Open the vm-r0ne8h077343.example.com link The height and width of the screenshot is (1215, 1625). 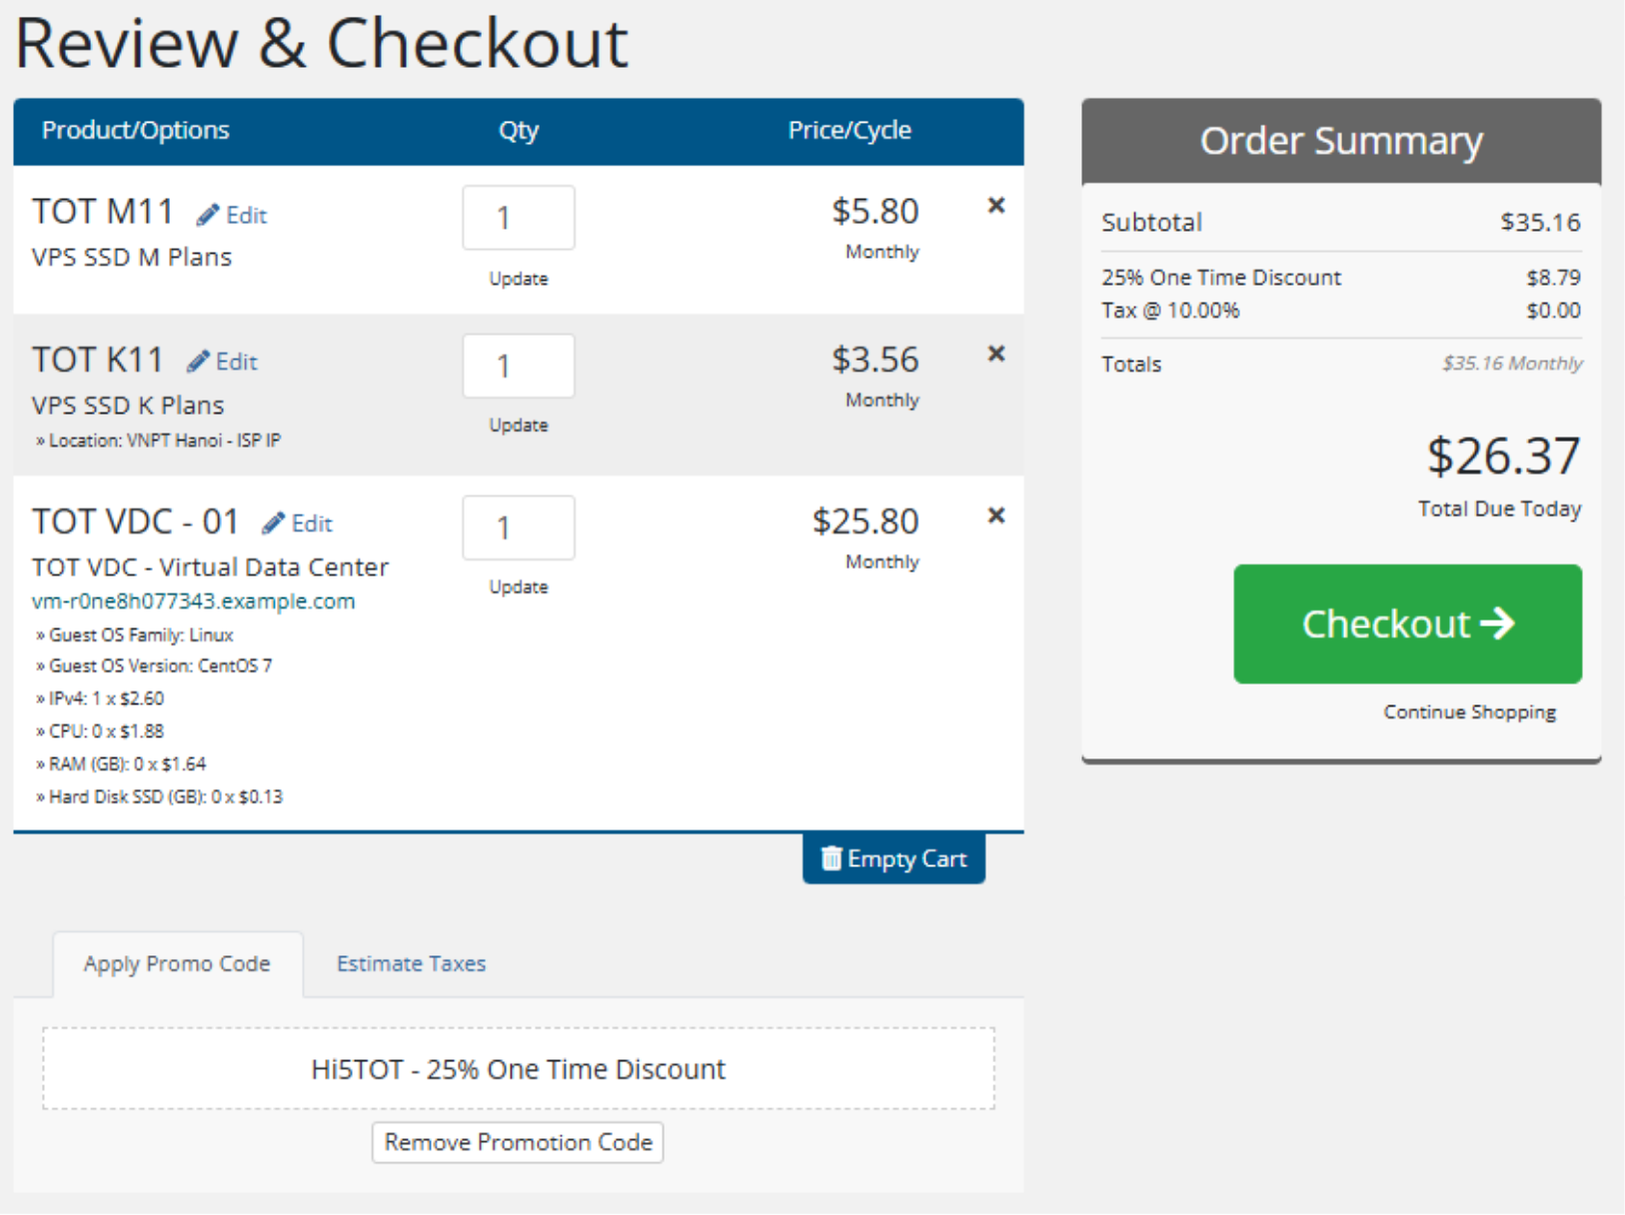coord(192,601)
